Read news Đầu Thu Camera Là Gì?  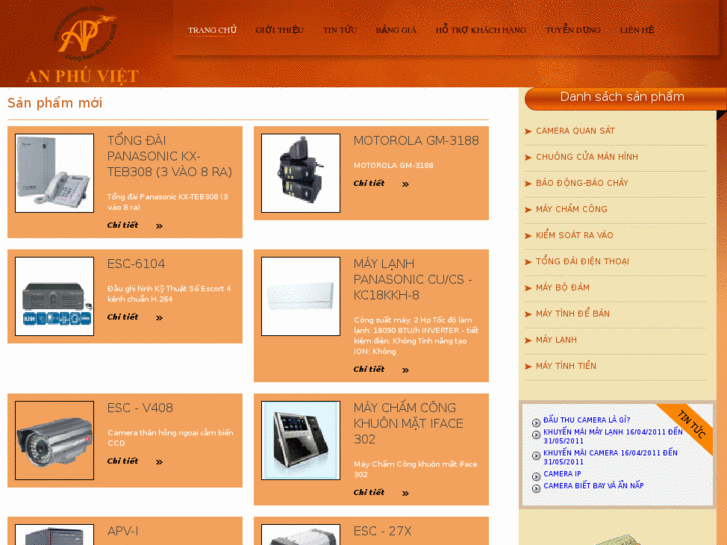click(x=587, y=420)
